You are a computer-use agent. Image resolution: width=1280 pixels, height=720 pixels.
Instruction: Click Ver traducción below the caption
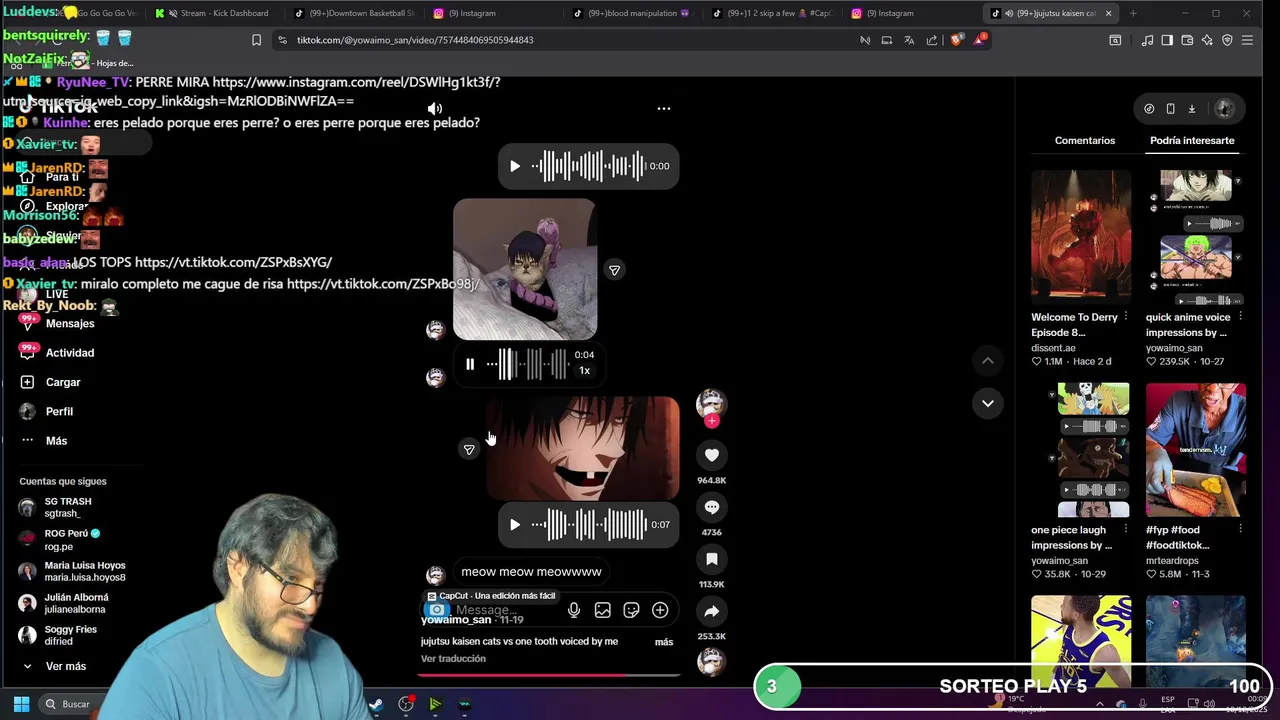tap(453, 659)
